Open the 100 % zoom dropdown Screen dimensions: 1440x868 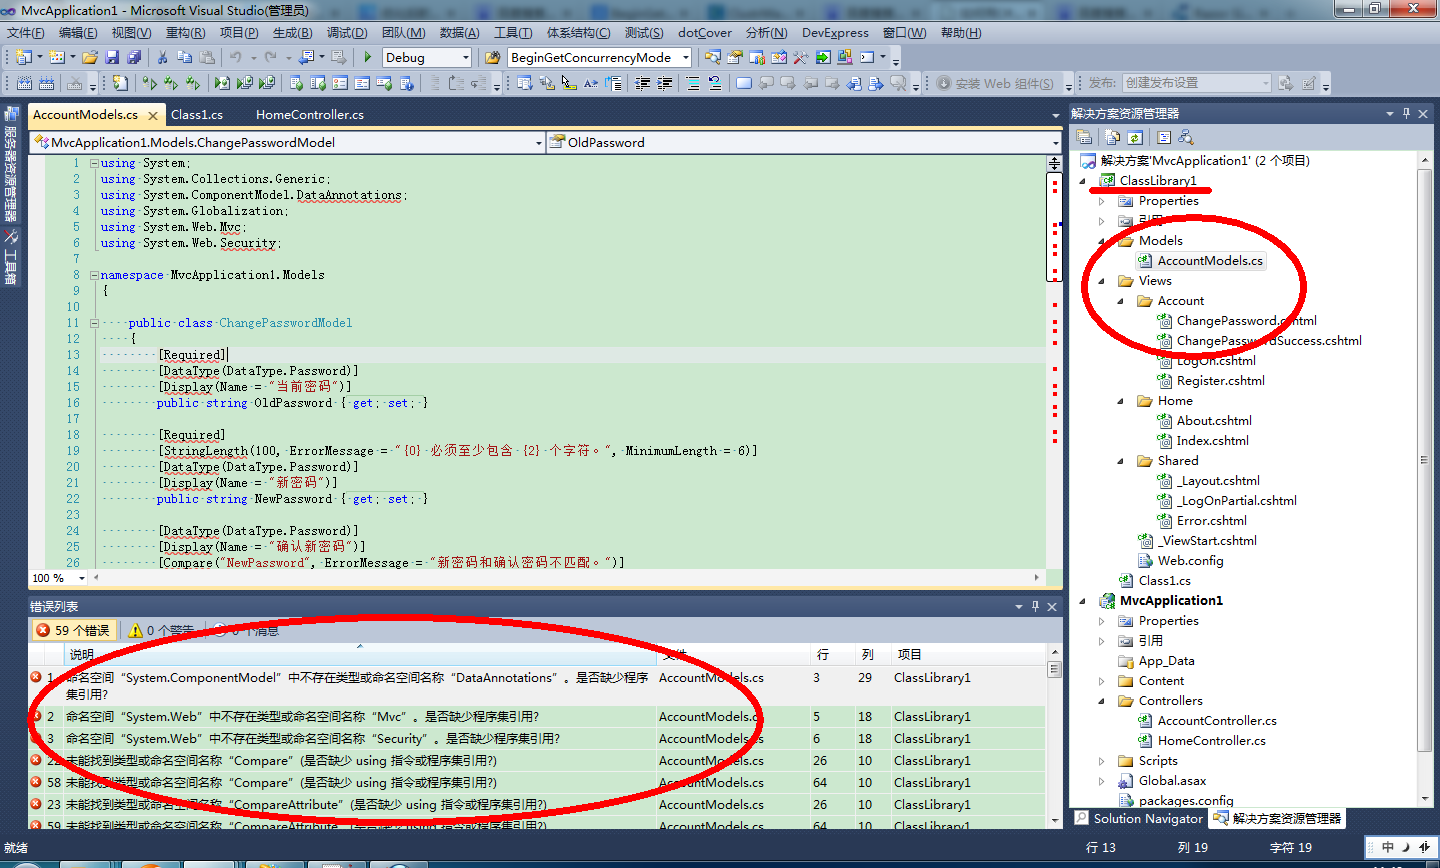[82, 578]
